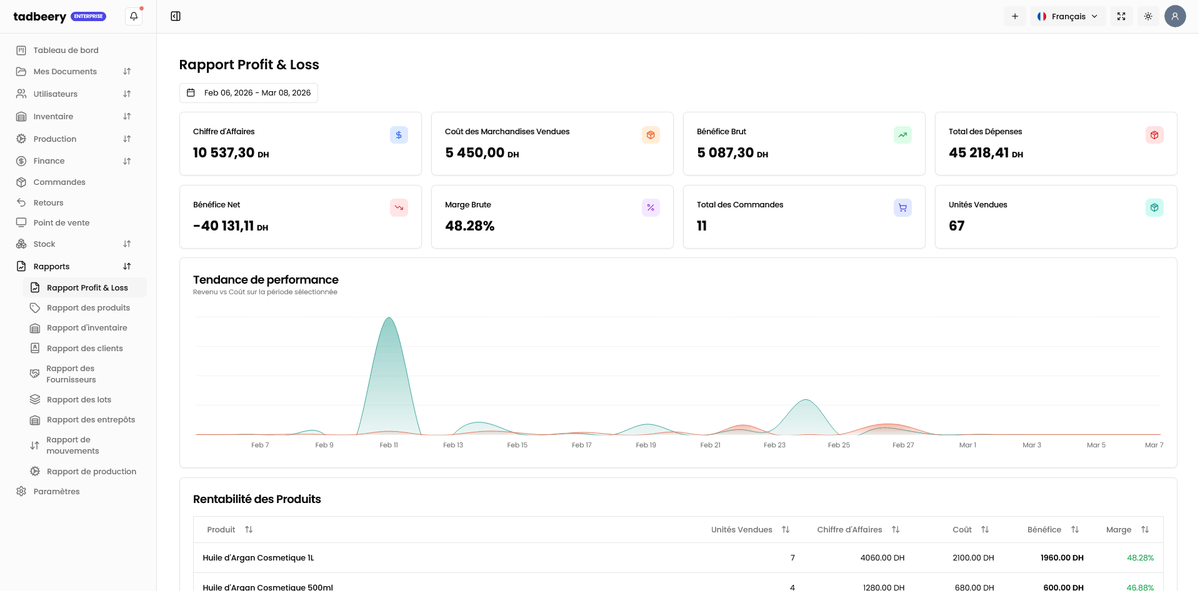Toggle light/dark theme sun icon

[x=1148, y=16]
